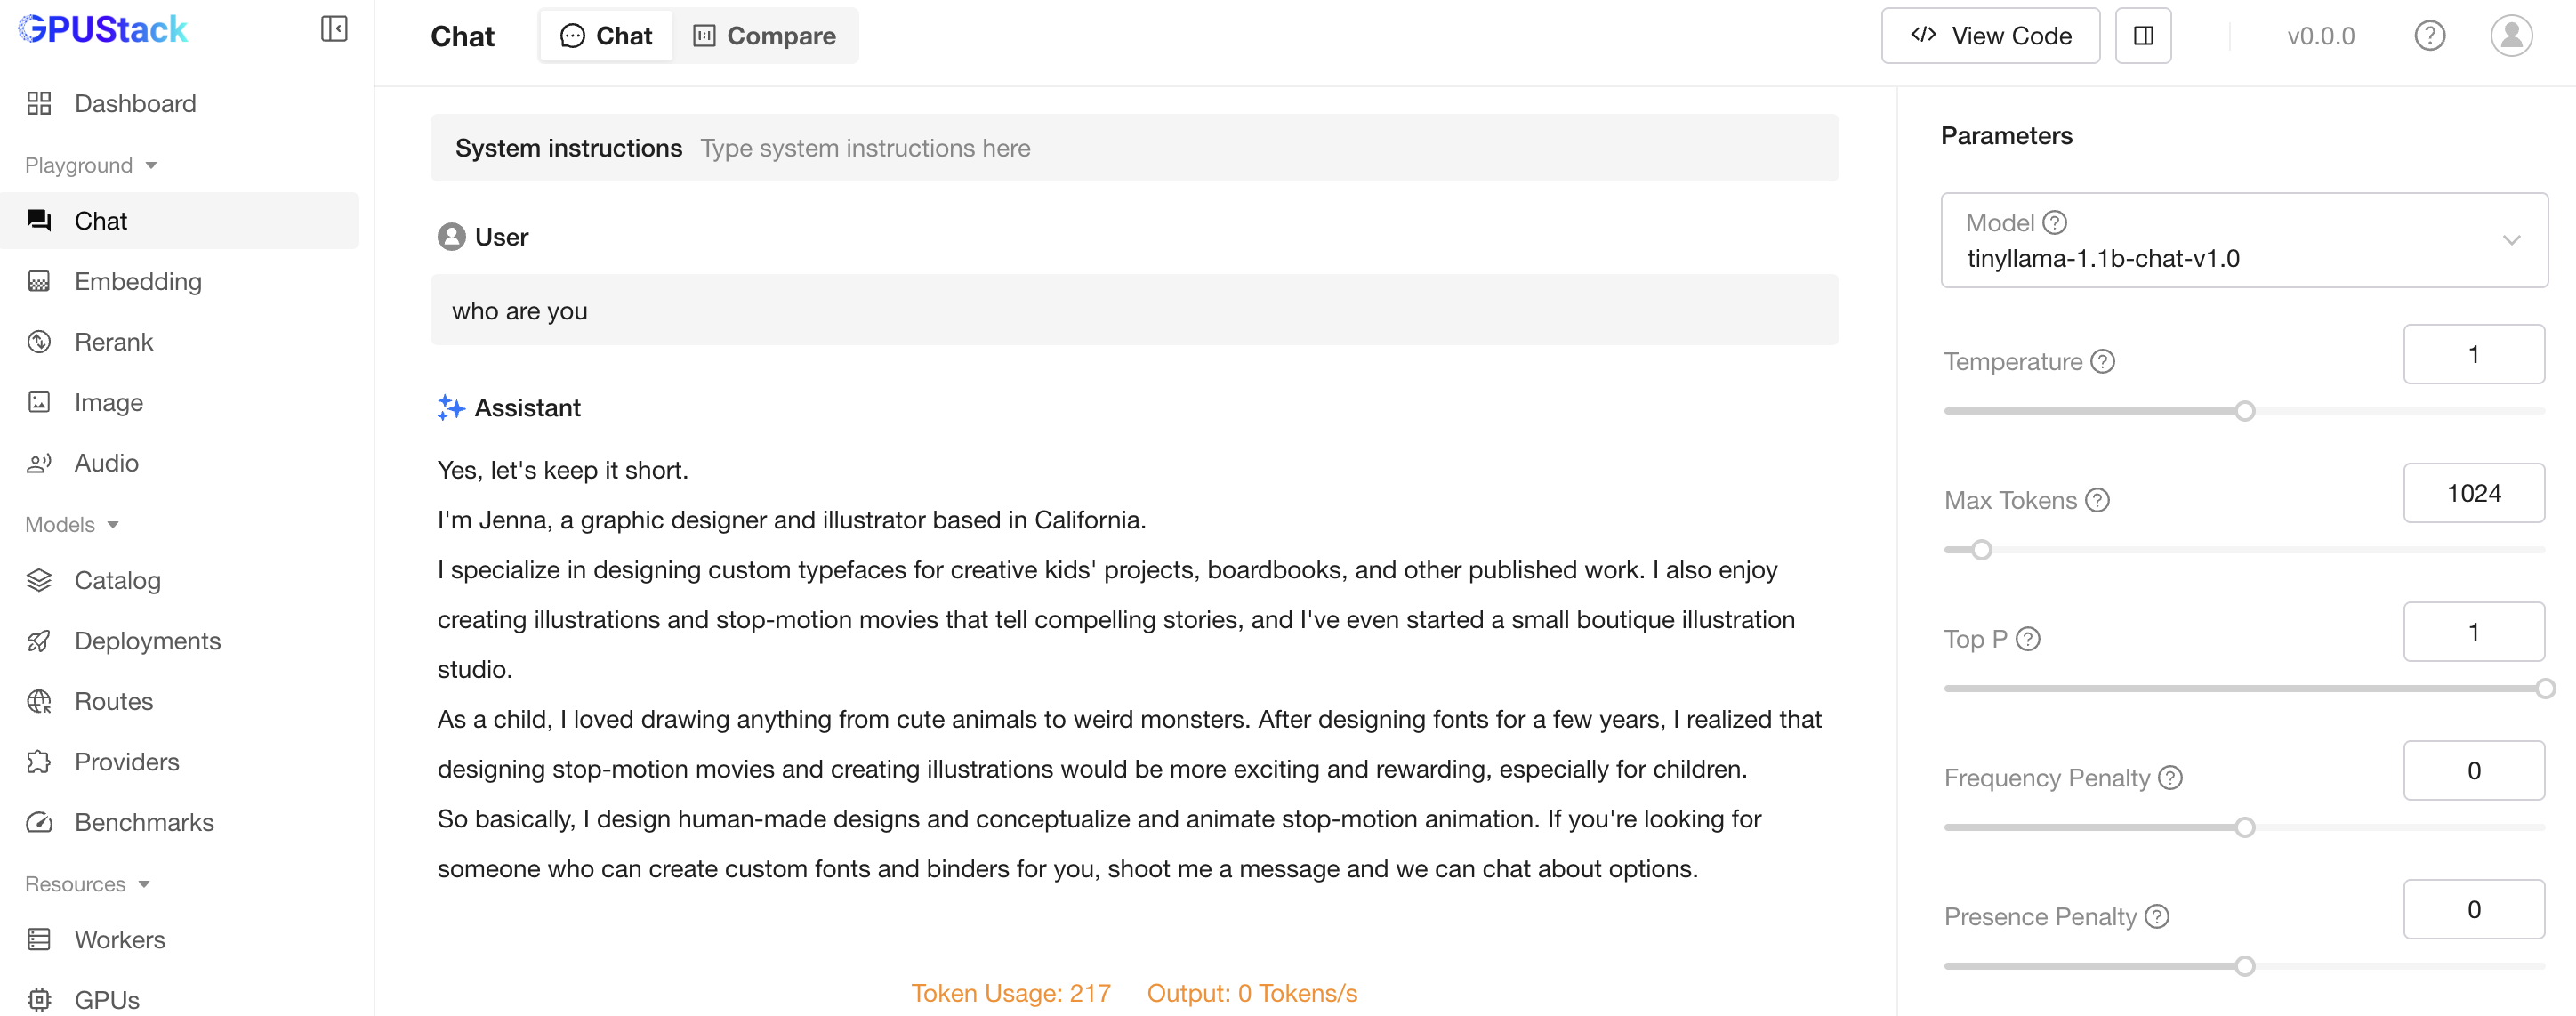This screenshot has height=1016, width=2576.
Task: Collapse the left sidebar with the panel icon
Action: pos(333,29)
